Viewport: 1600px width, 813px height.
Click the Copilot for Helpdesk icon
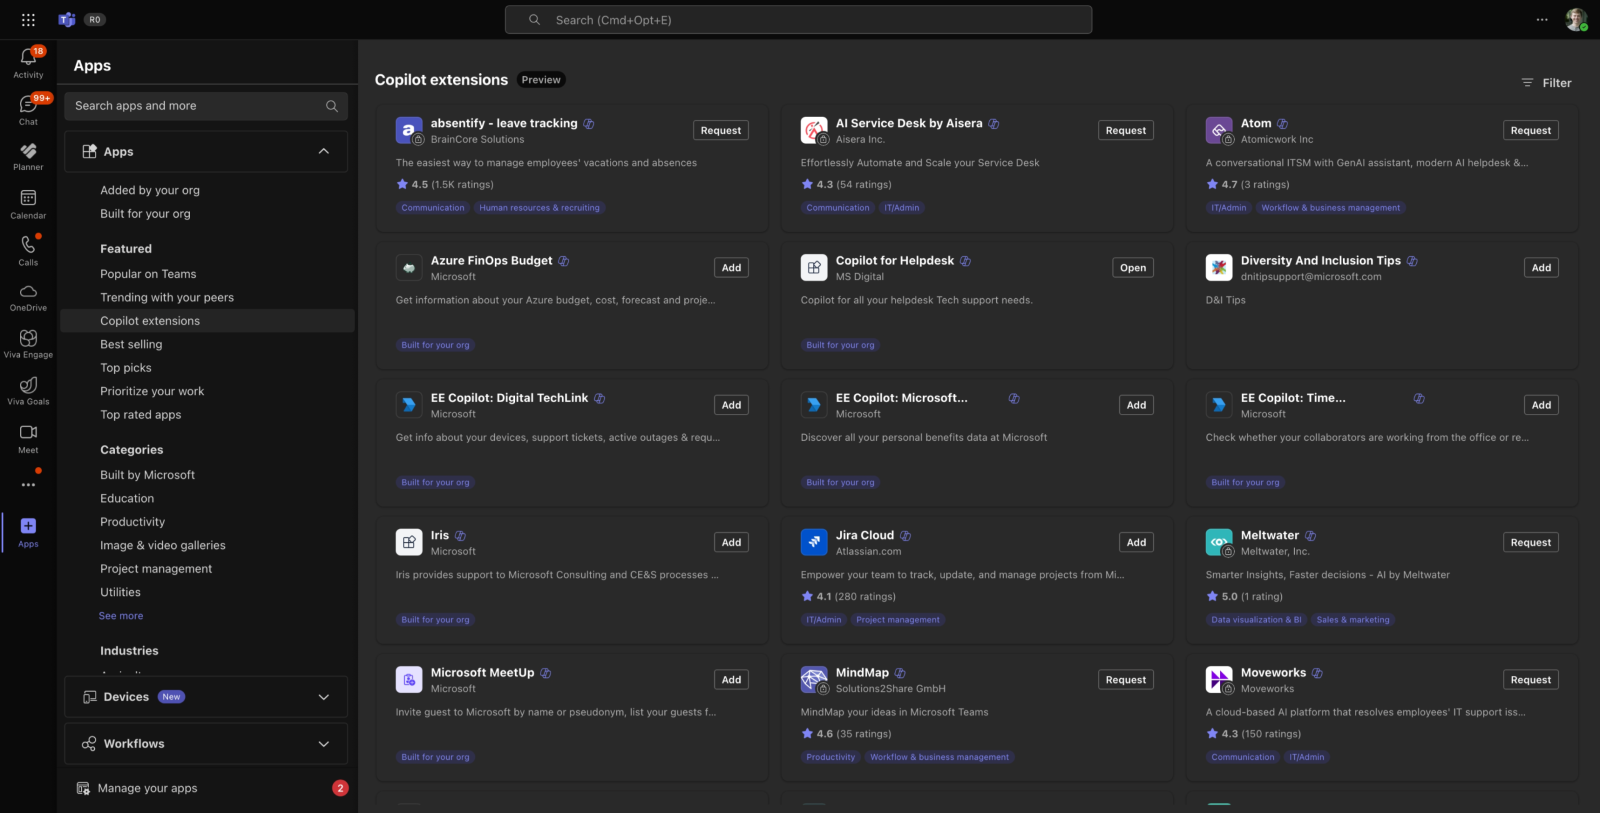coord(814,267)
